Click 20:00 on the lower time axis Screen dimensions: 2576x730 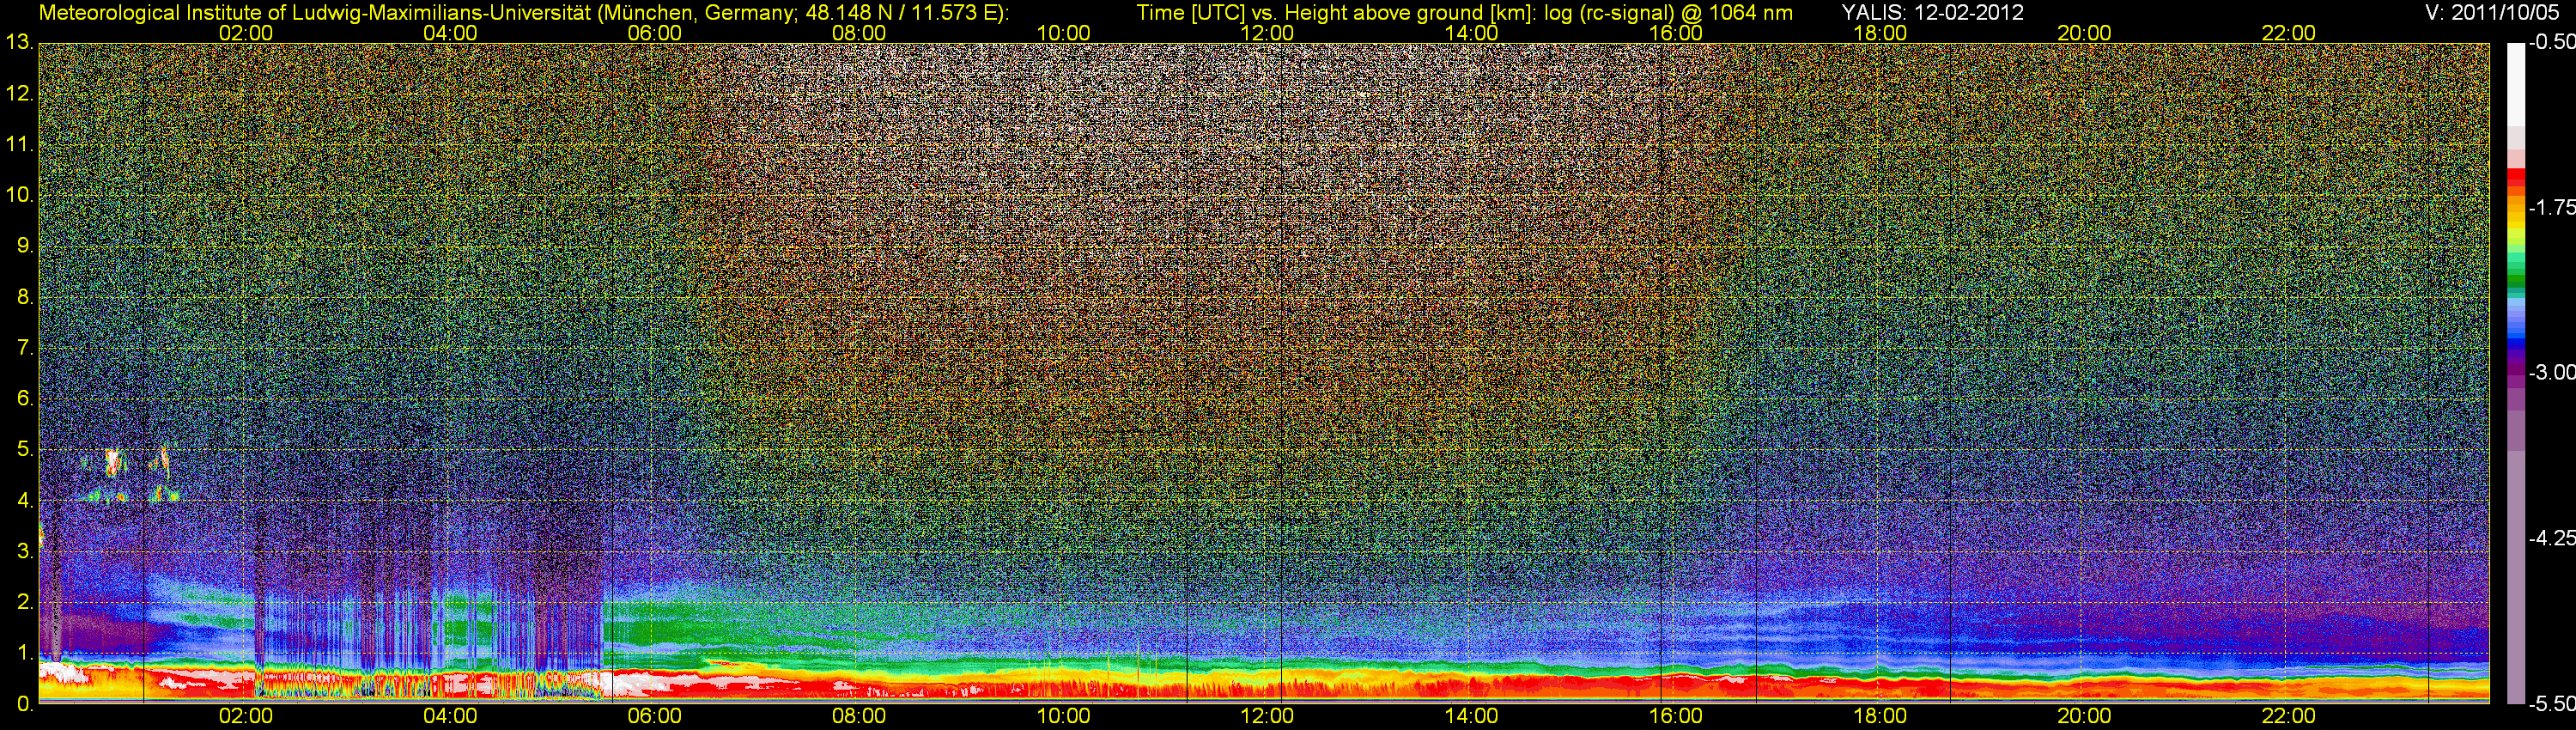point(2084,716)
